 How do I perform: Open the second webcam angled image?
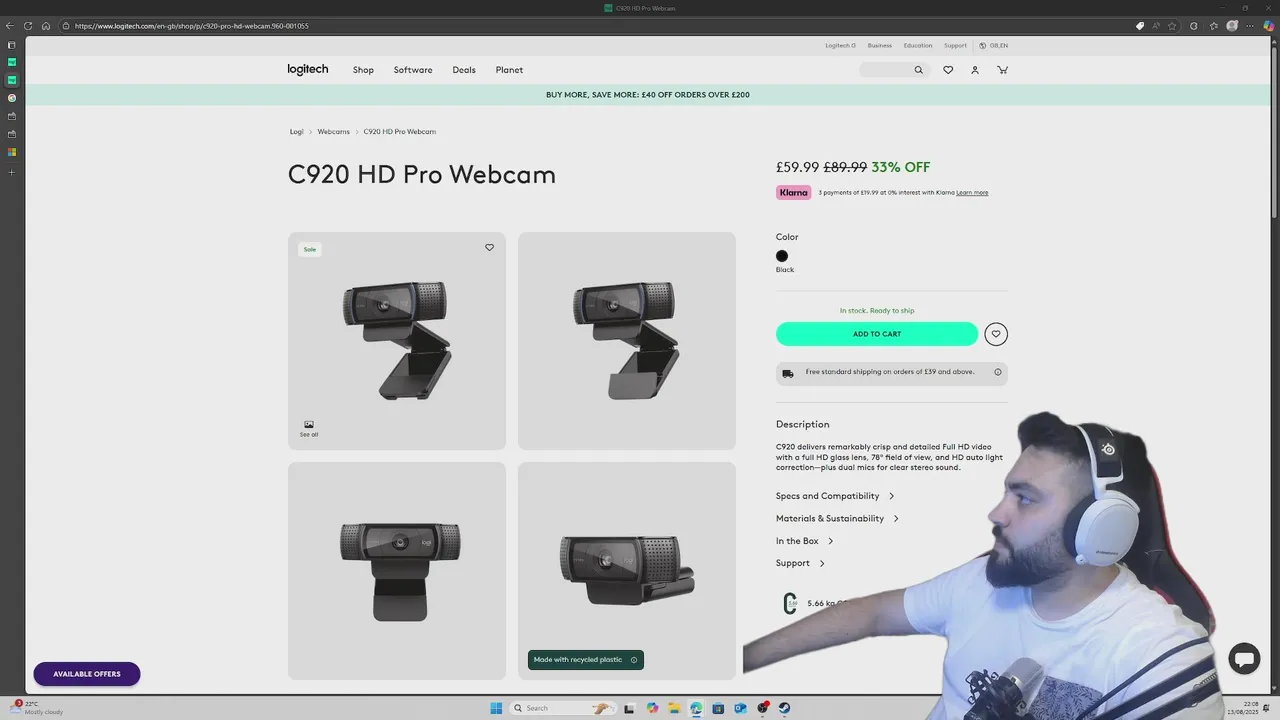click(x=627, y=341)
